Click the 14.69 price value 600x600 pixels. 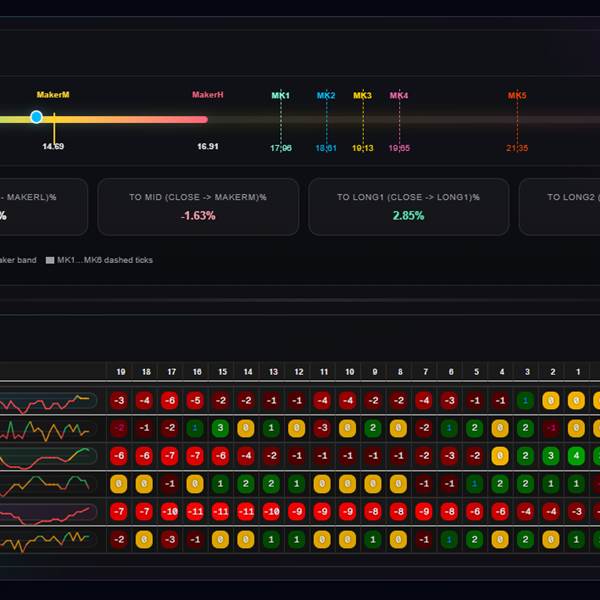53,146
